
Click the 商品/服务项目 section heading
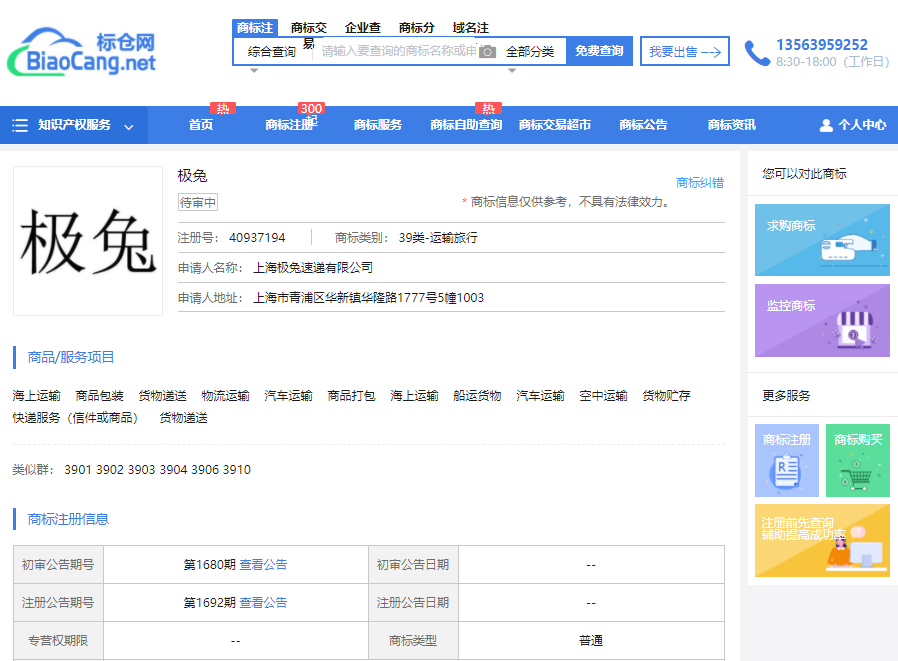click(x=71, y=357)
